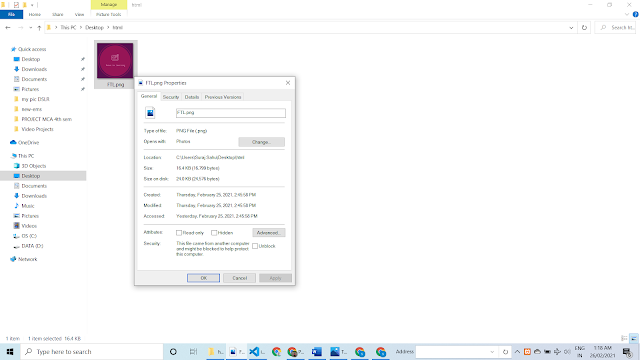Enable the Read-only checkbox
640x360 pixels.
(179, 233)
